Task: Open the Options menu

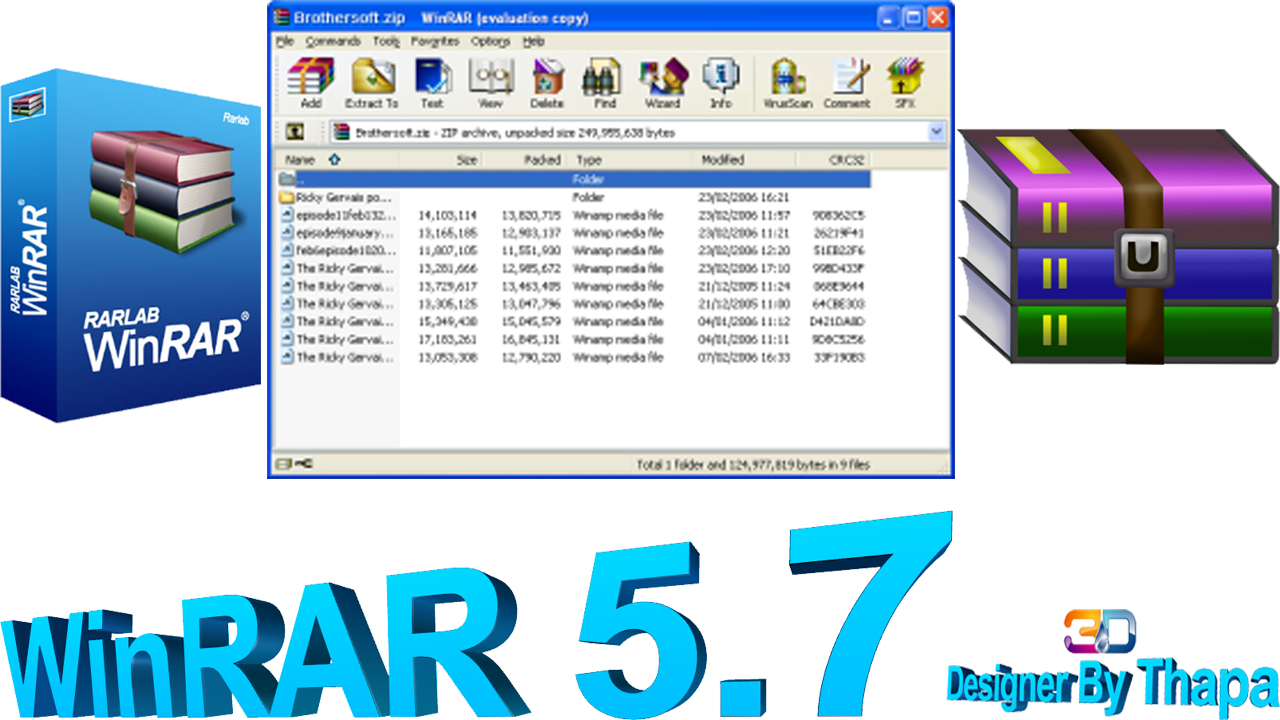Action: [491, 41]
